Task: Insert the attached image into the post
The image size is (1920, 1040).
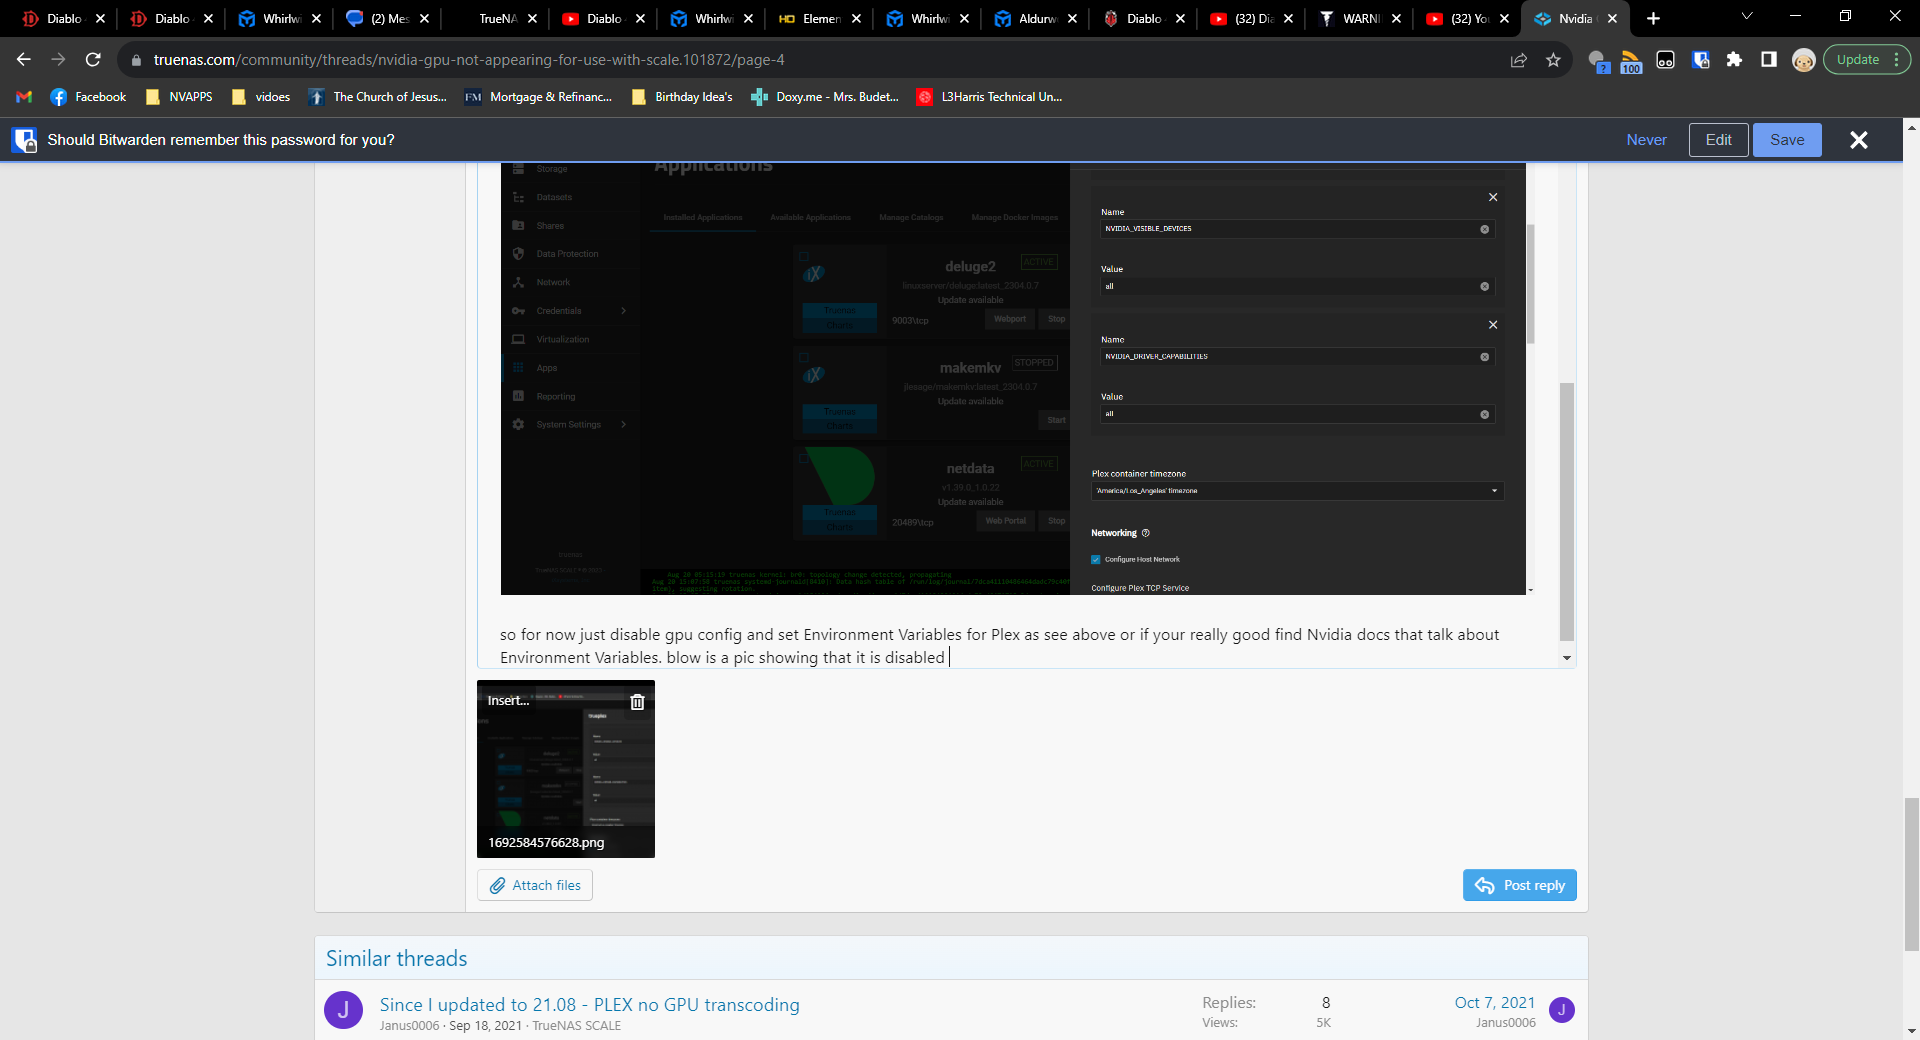Action: coord(508,701)
